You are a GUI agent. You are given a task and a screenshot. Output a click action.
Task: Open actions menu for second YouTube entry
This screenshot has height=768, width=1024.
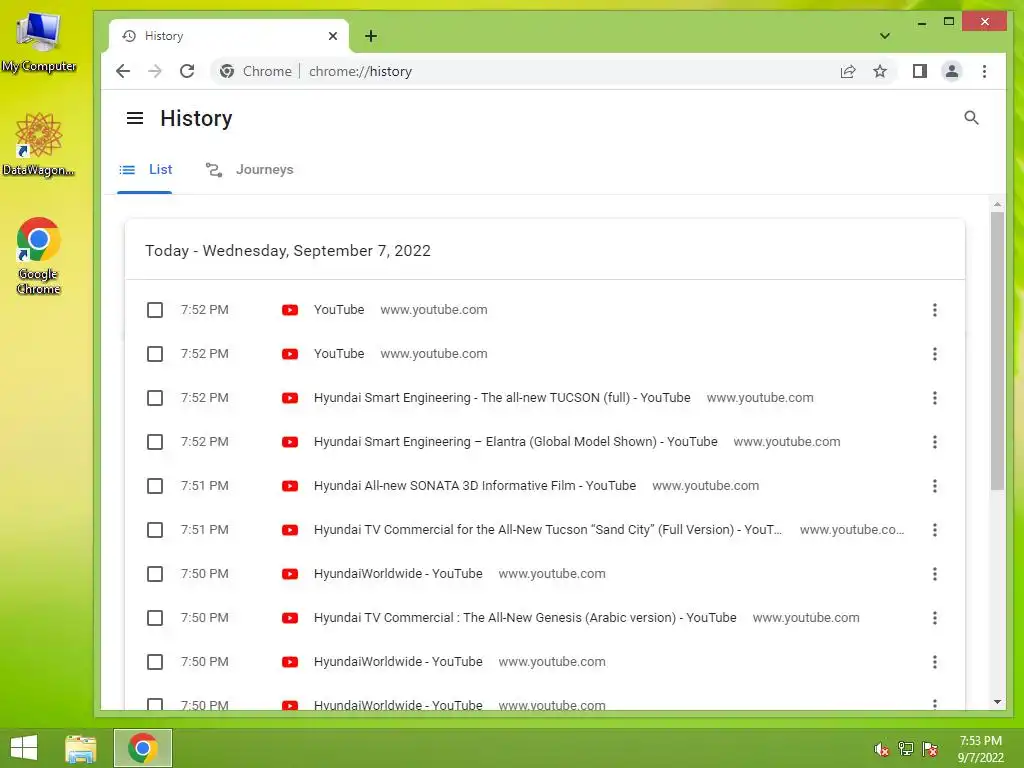pos(935,354)
